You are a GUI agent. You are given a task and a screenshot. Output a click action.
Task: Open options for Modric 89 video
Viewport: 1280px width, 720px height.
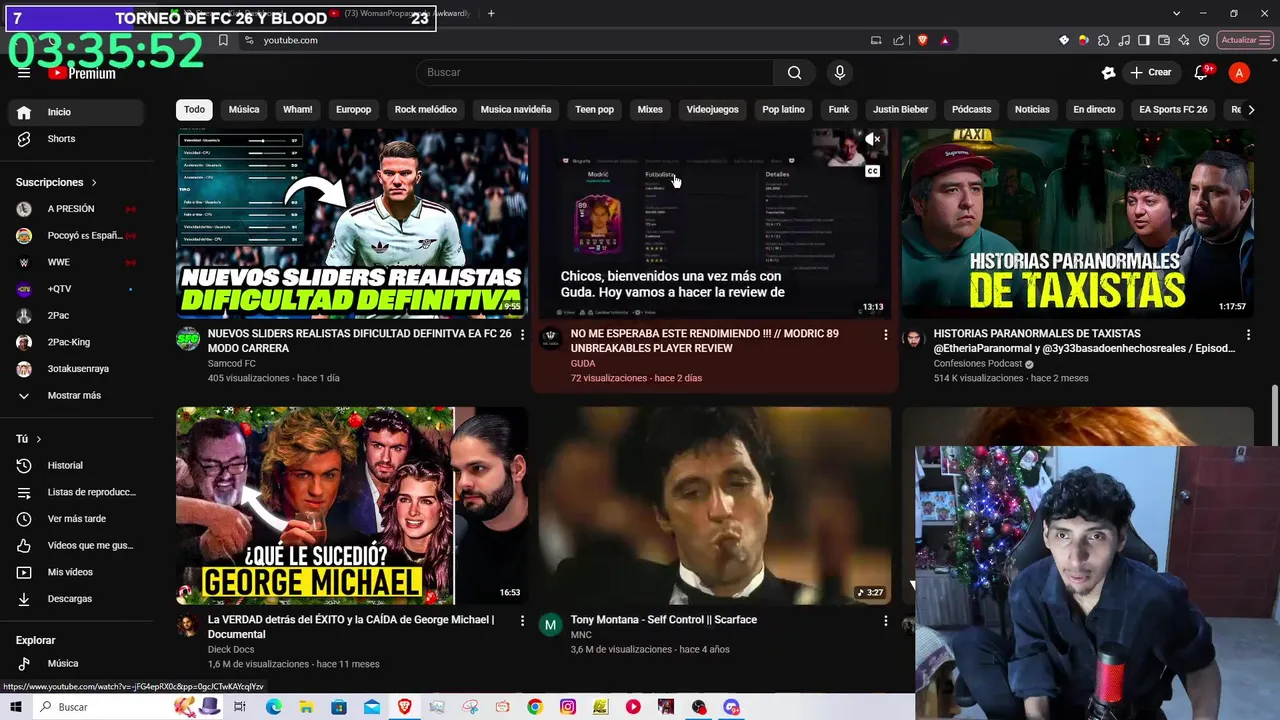885,334
